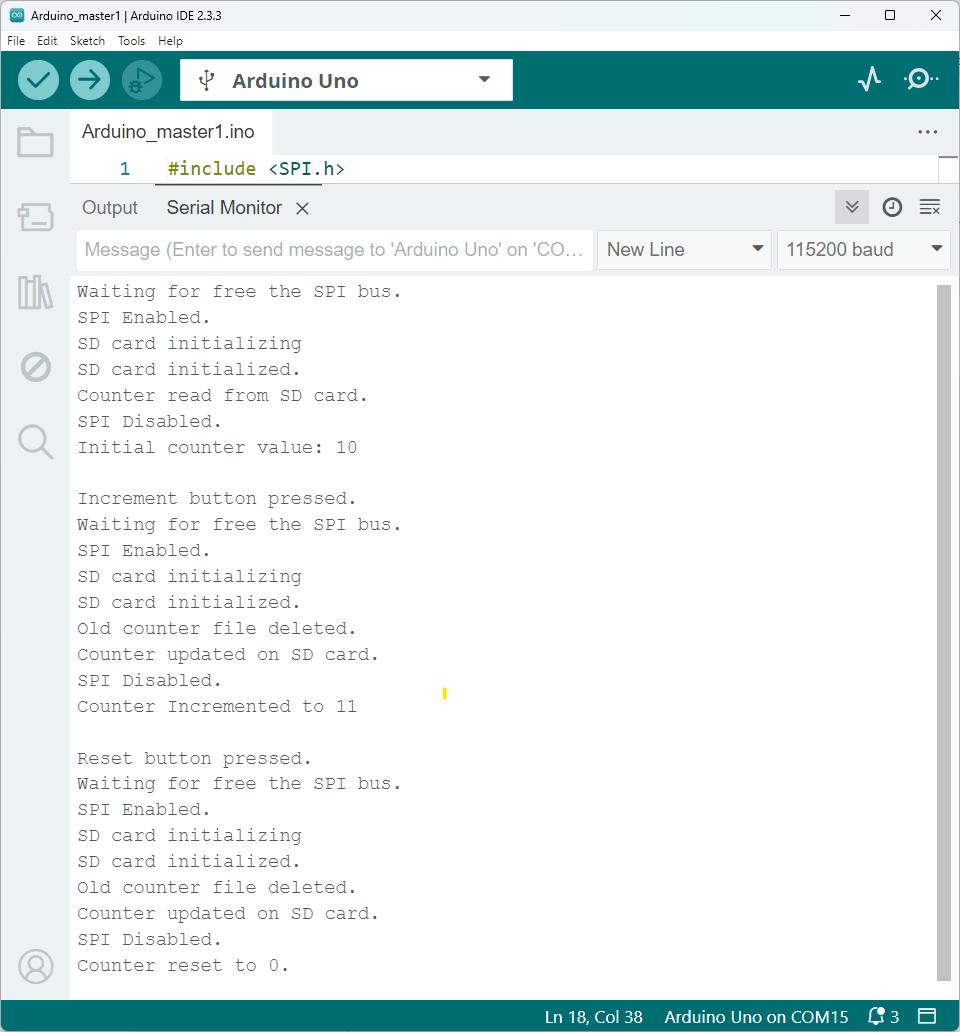This screenshot has height=1032, width=960.
Task: Click line number 1 in editor gutter
Action: 124,169
